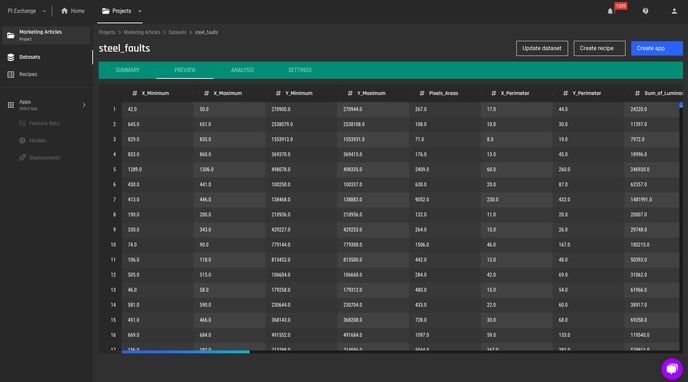The image size is (688, 382).
Task: Select cell 1097.0 in row 16
Action: pyautogui.click(x=444, y=335)
